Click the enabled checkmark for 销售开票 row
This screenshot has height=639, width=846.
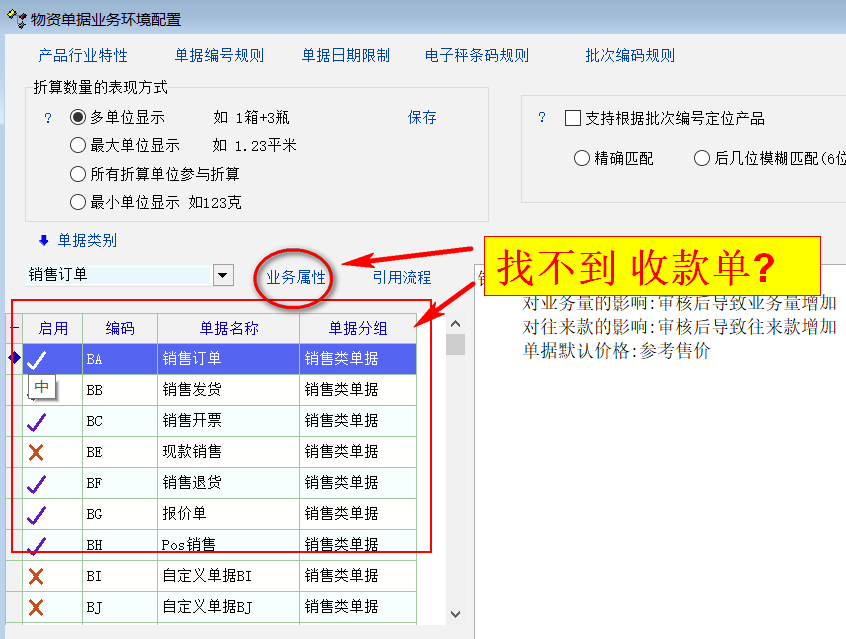37,421
